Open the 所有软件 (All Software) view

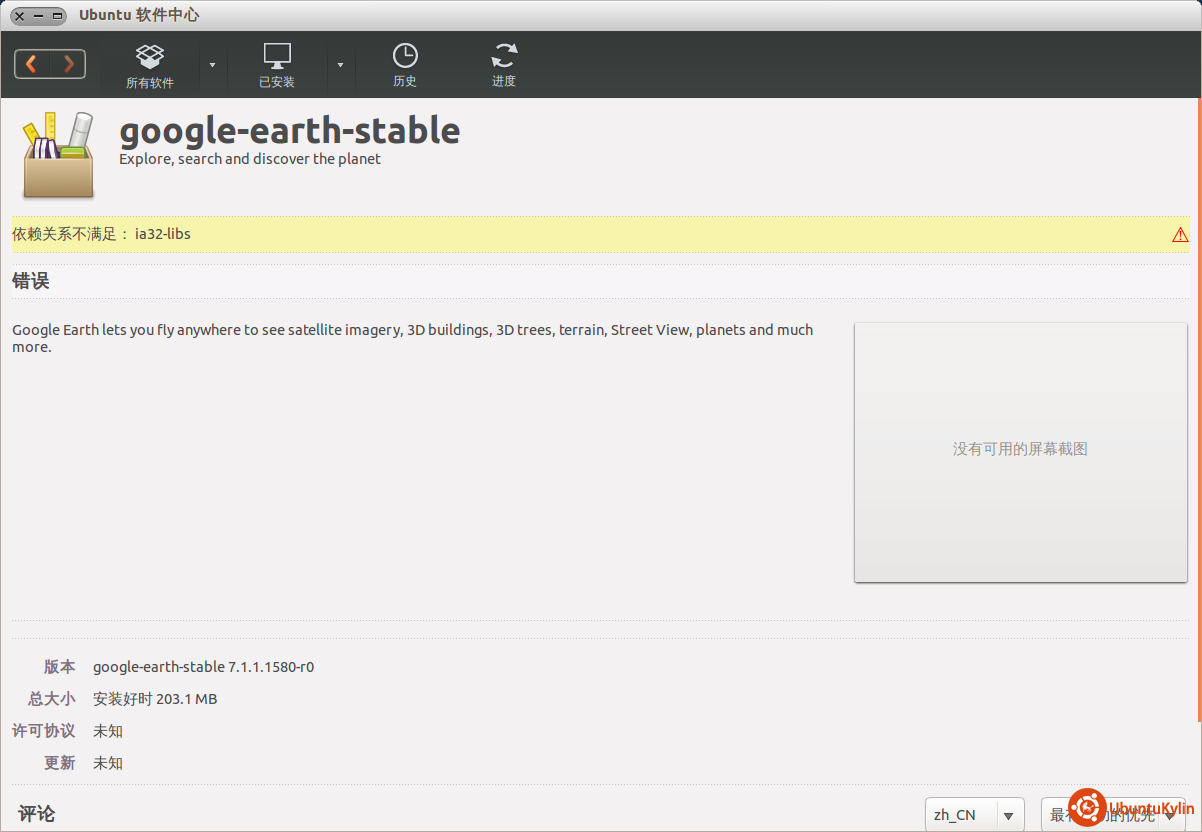tap(150, 66)
